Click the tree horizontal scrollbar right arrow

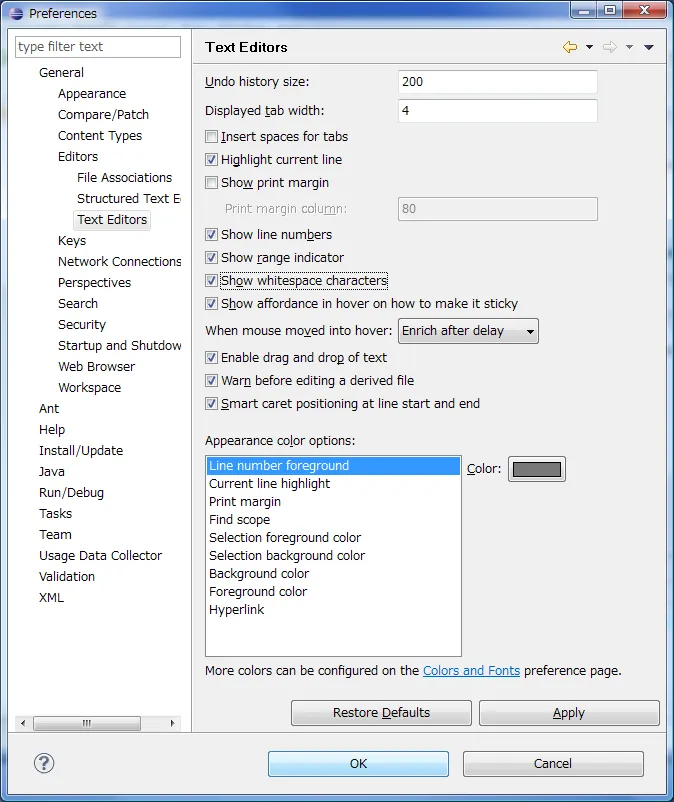pos(172,723)
